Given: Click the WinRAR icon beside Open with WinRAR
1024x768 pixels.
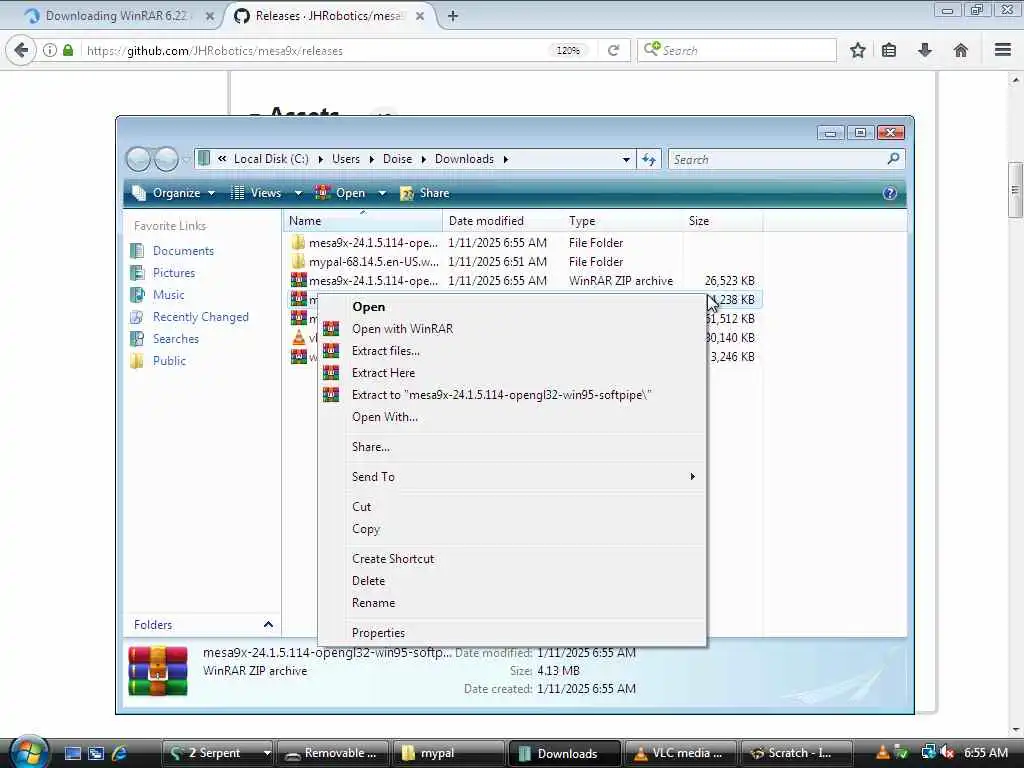Looking at the screenshot, I should 331,328.
